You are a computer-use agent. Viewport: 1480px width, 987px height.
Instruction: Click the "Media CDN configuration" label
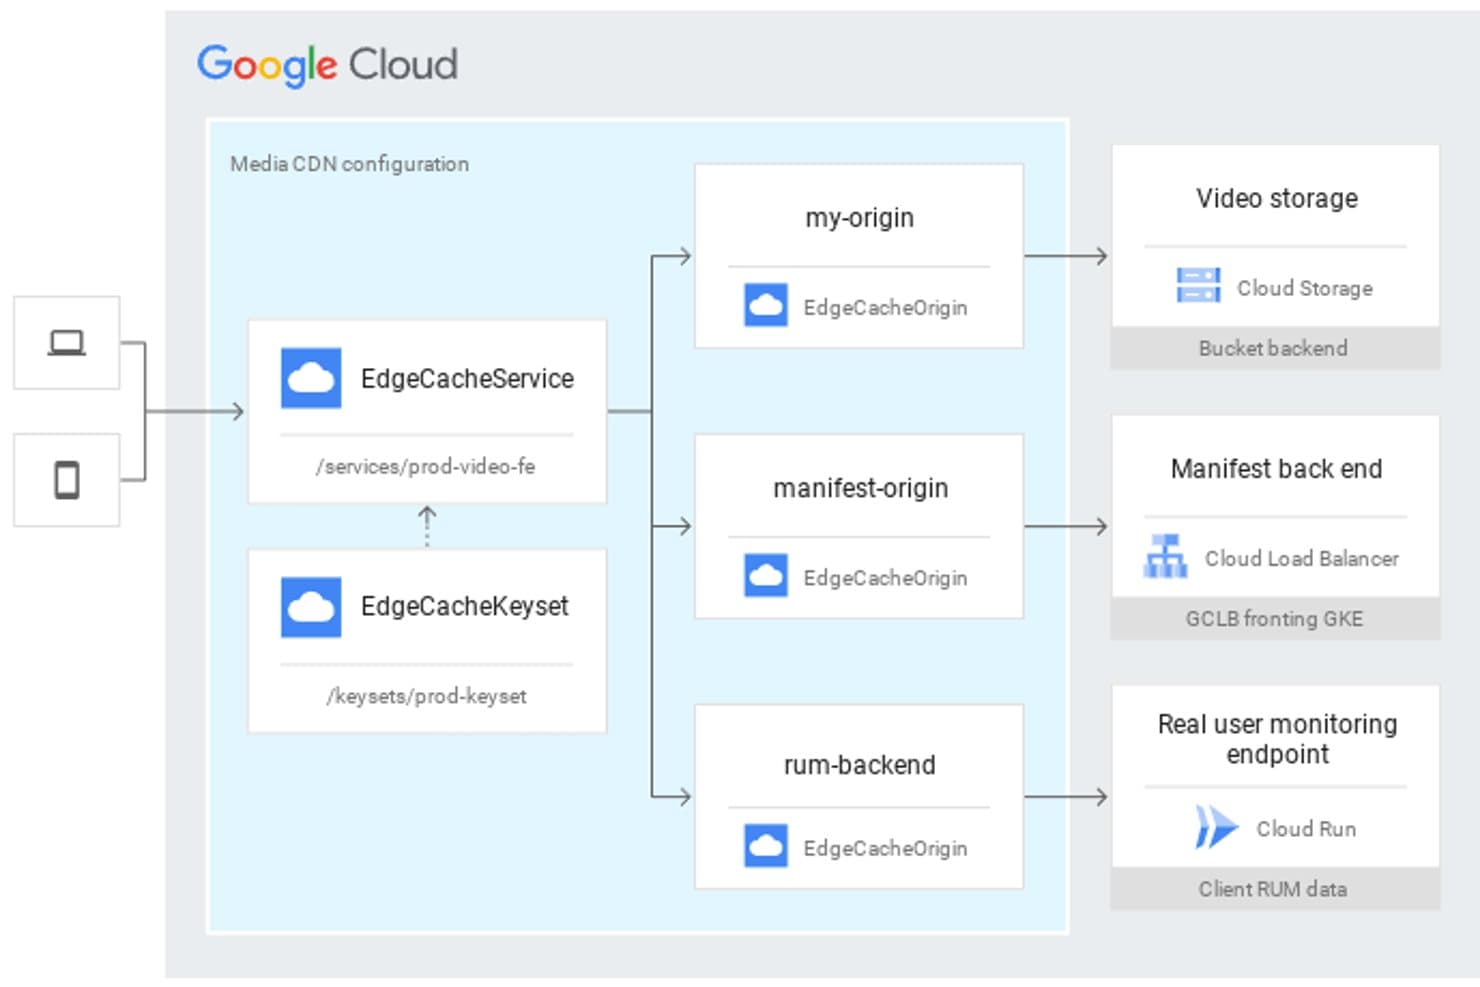(x=349, y=164)
